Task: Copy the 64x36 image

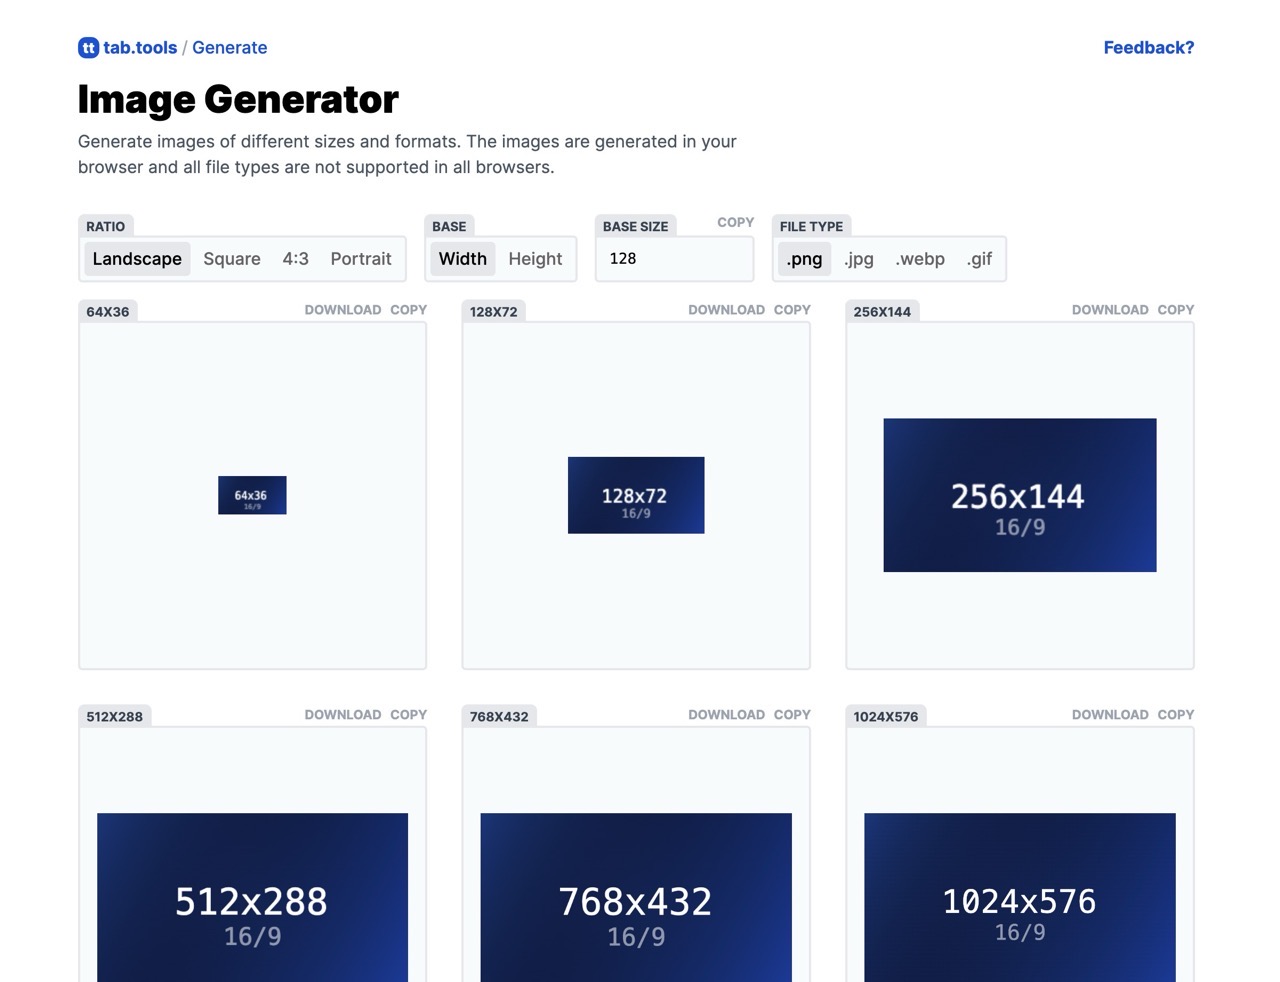Action: click(x=408, y=310)
